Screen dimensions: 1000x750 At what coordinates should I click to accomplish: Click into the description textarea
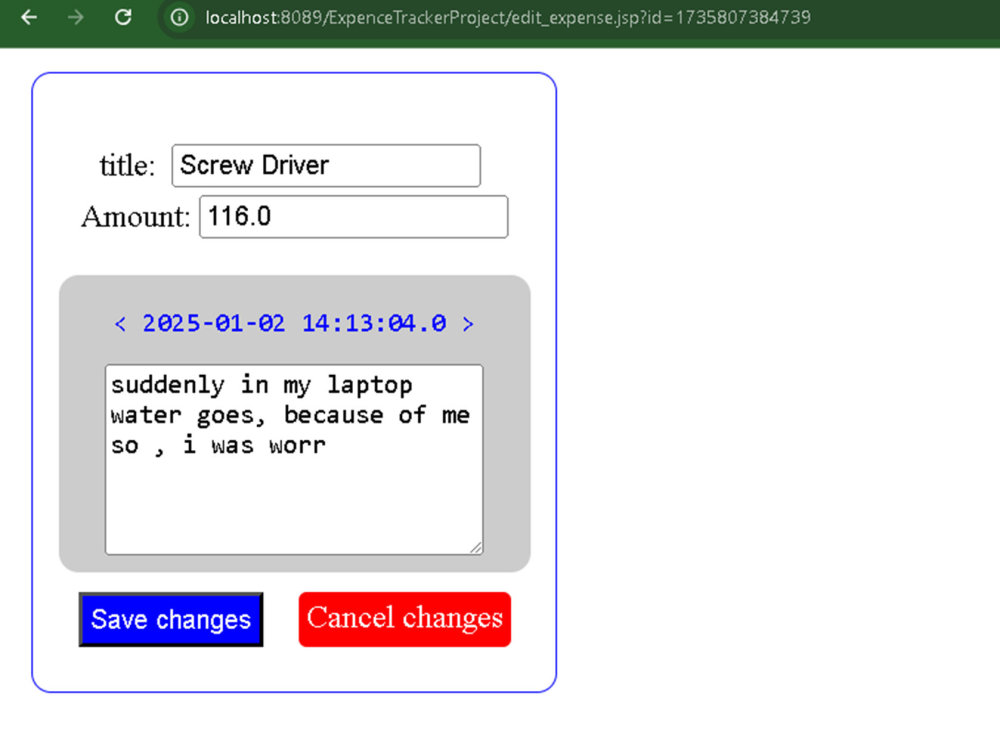[x=294, y=459]
